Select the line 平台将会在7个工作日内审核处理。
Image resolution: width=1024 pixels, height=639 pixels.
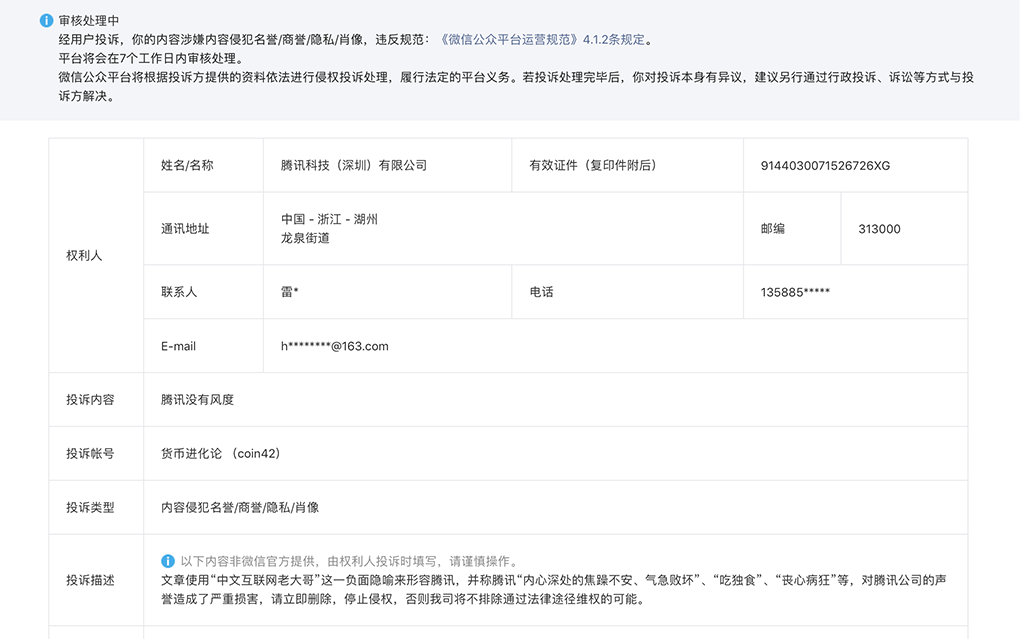coord(151,59)
